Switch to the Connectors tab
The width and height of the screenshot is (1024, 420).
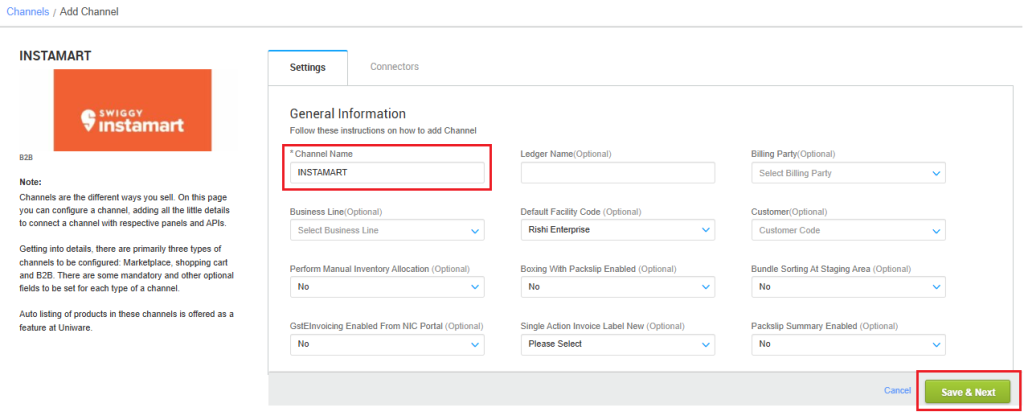point(394,67)
